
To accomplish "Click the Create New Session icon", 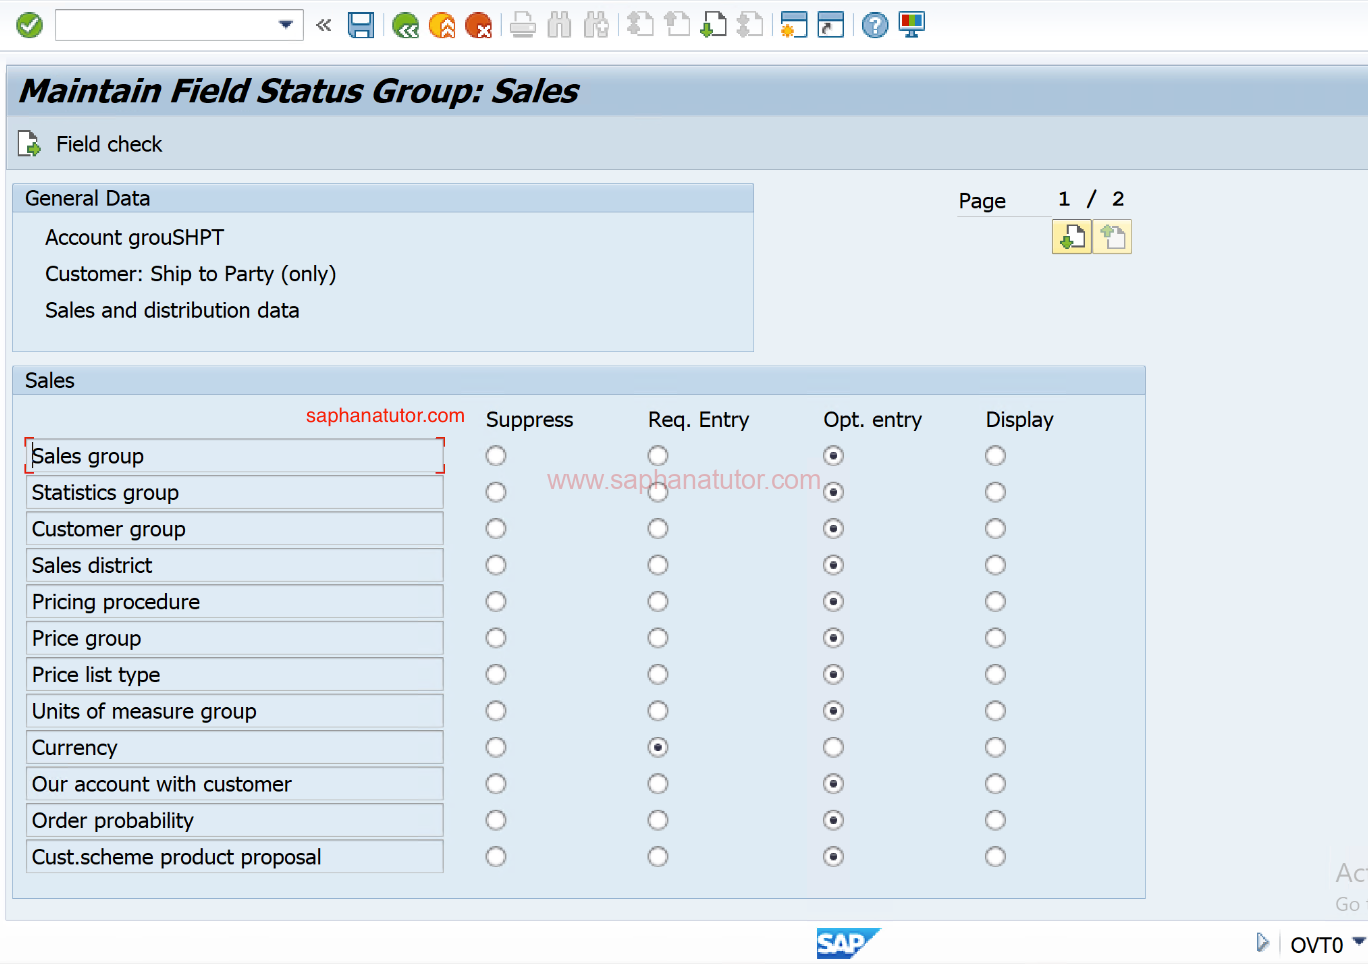I will tap(794, 25).
